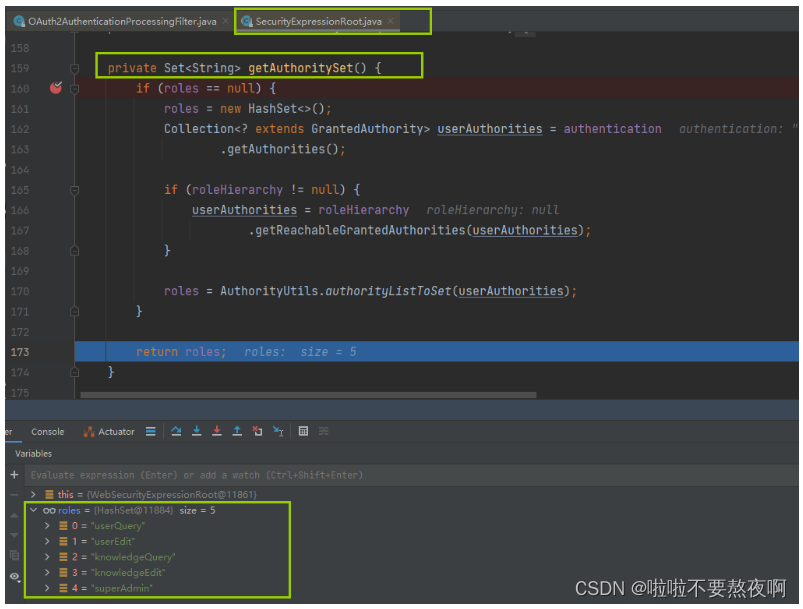Collapse the roles variable node
Viewport: 803px width, 609px height.
pyautogui.click(x=34, y=510)
